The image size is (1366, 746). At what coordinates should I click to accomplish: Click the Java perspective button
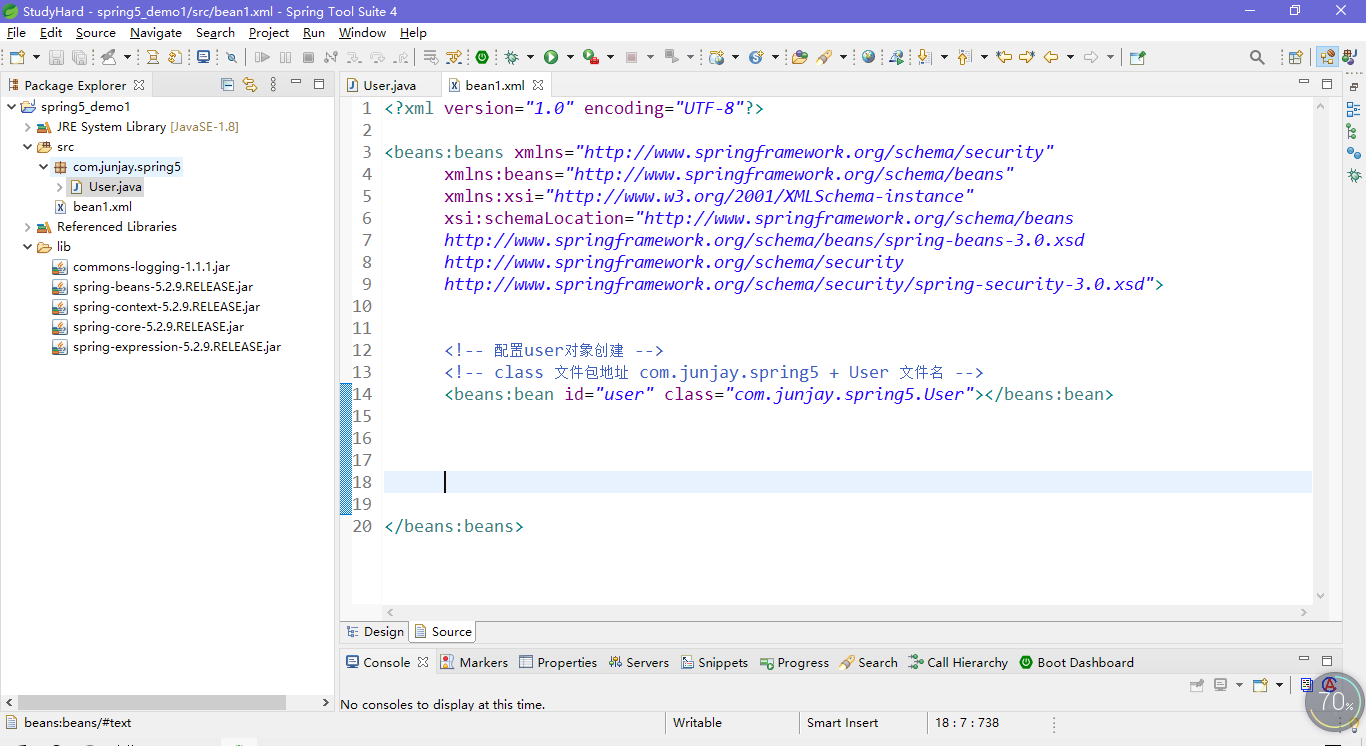tap(1352, 57)
